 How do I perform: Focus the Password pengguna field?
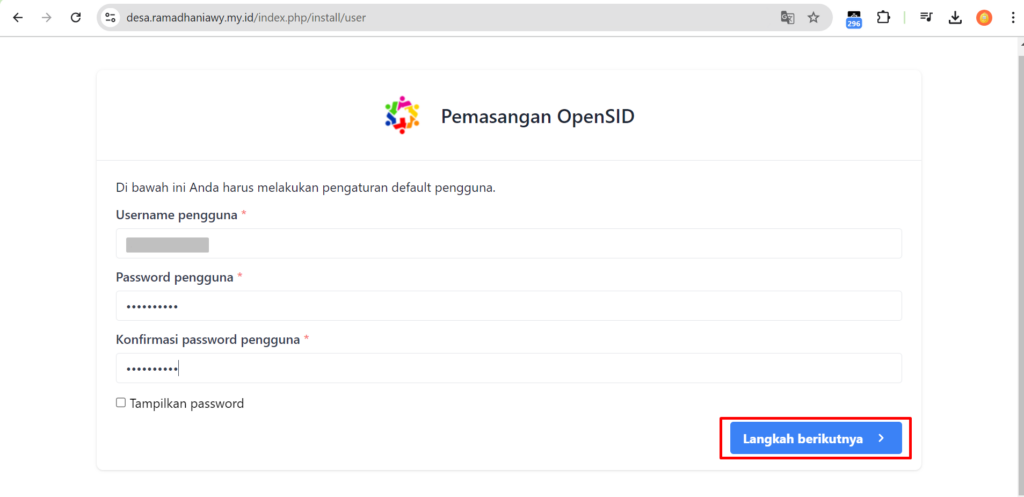coord(509,306)
